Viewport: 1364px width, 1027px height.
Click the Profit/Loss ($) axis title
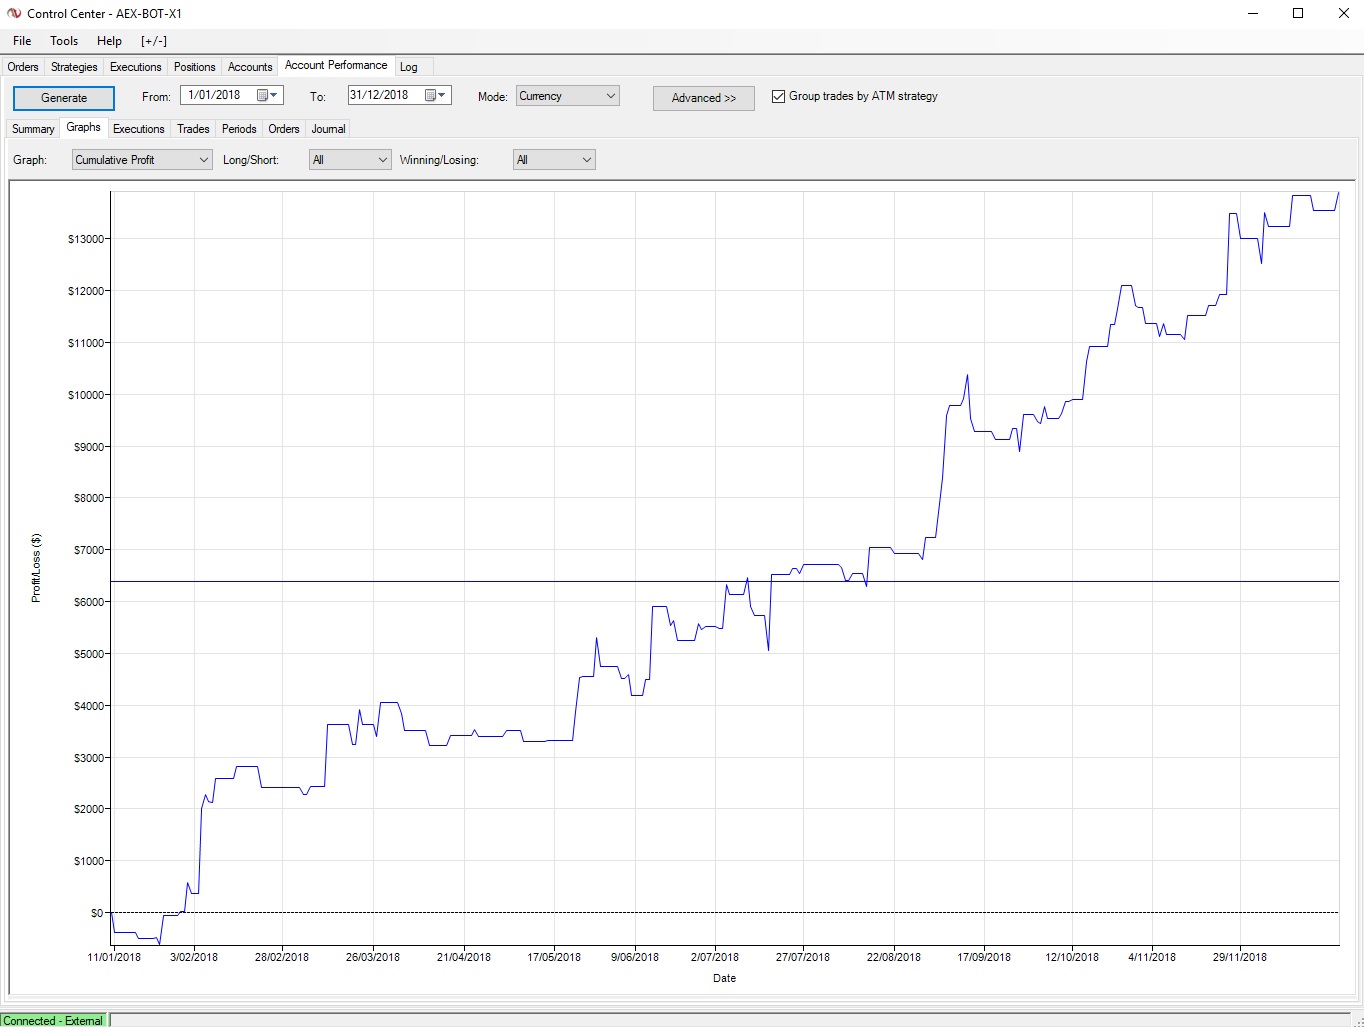click(36, 567)
